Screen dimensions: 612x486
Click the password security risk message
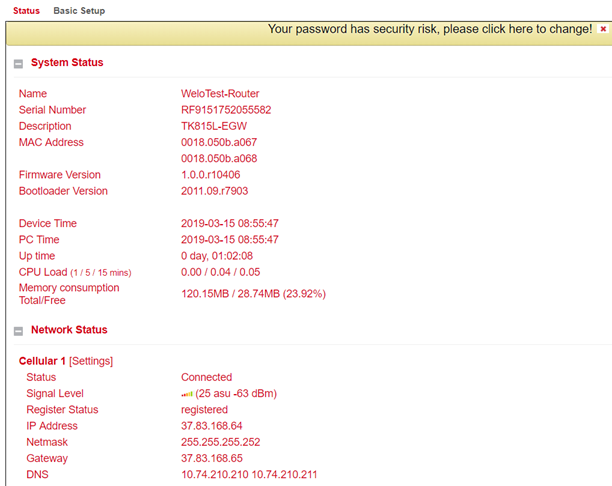coord(430,29)
